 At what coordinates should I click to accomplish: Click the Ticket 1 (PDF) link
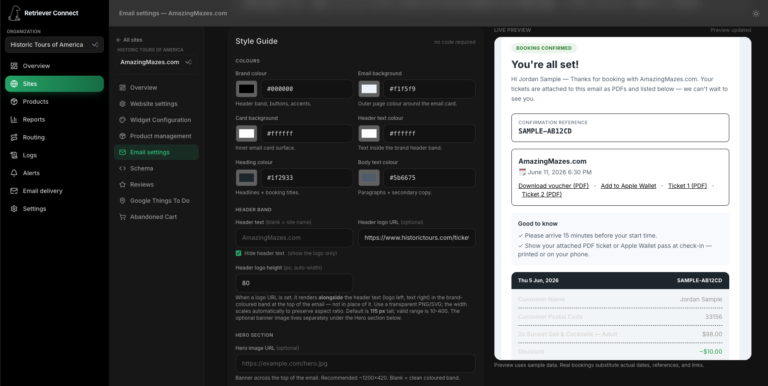pos(687,186)
